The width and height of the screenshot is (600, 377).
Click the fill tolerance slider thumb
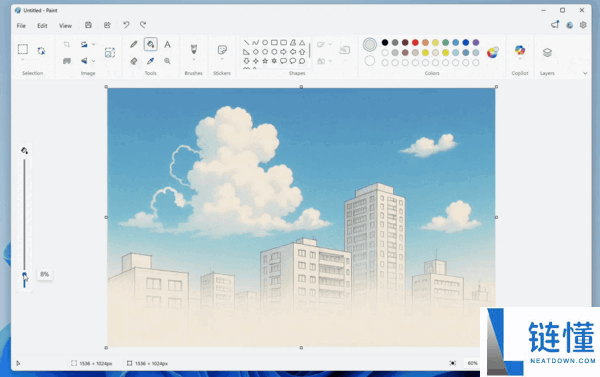coord(24,274)
